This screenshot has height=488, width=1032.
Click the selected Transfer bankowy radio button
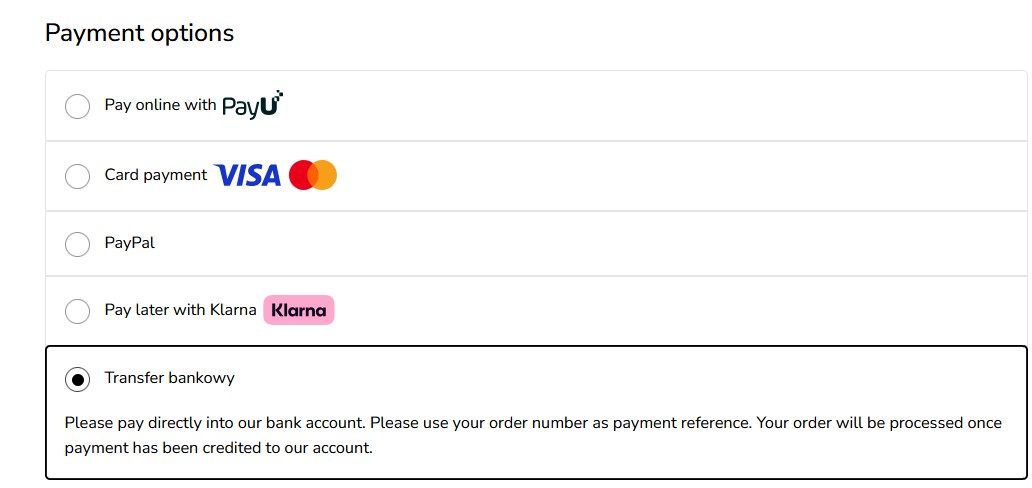[78, 379]
